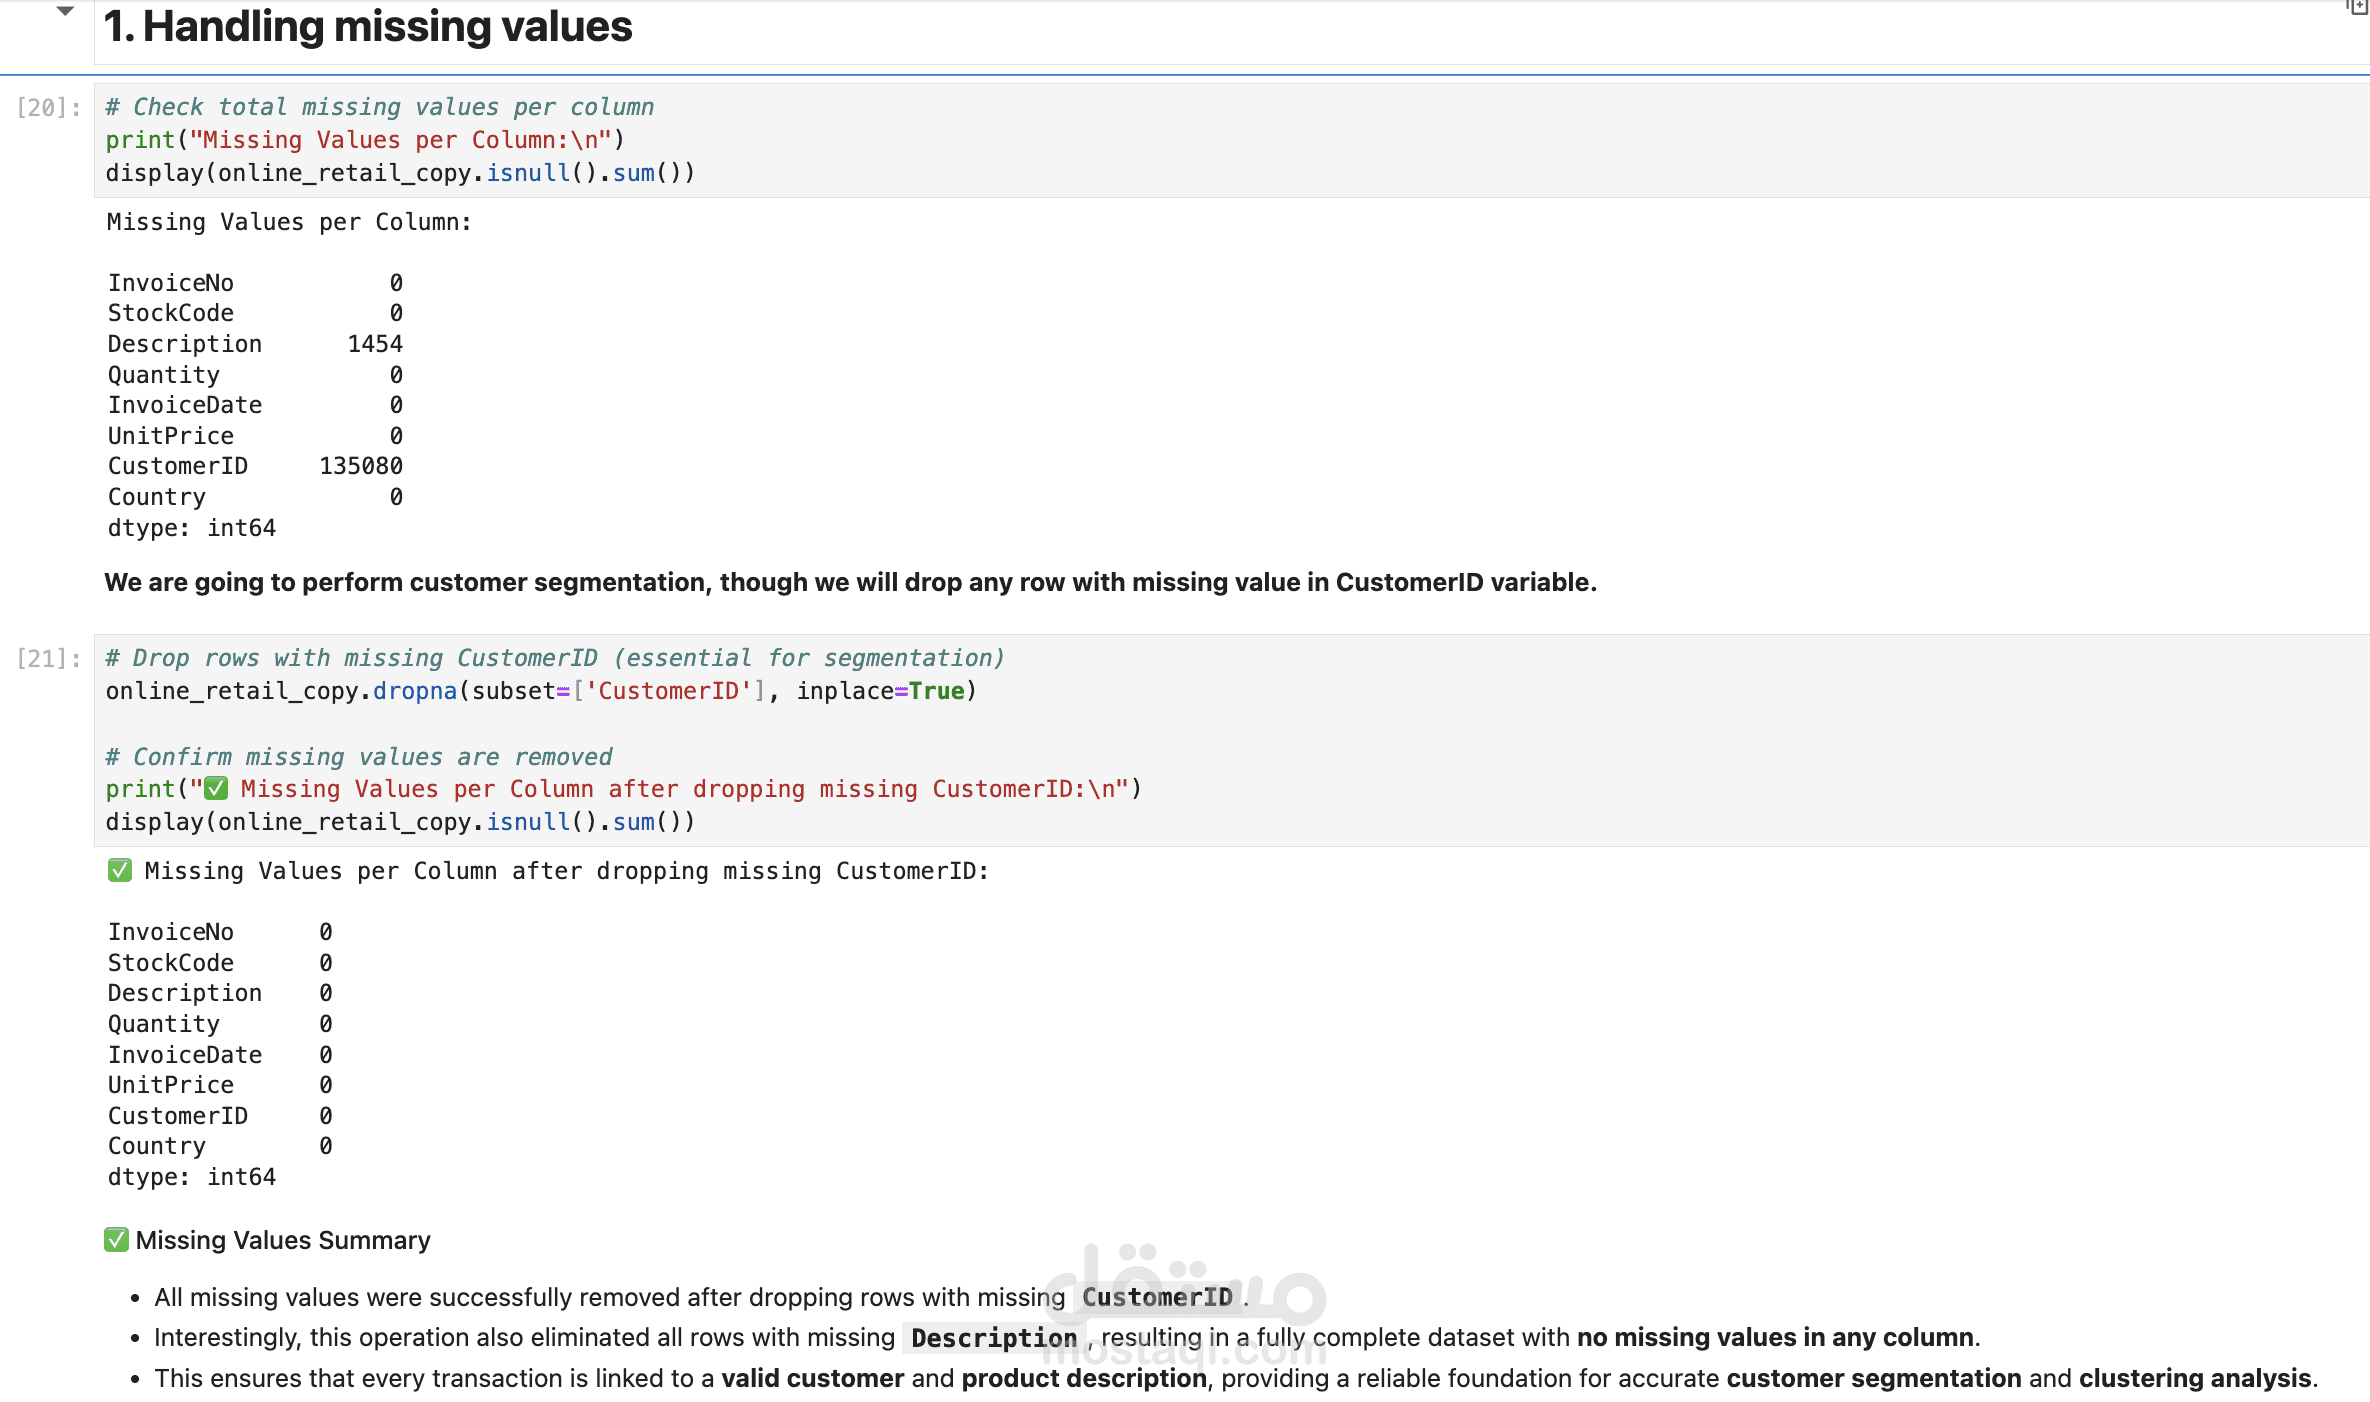Collapse the Handling missing values heading section

pos(65,12)
